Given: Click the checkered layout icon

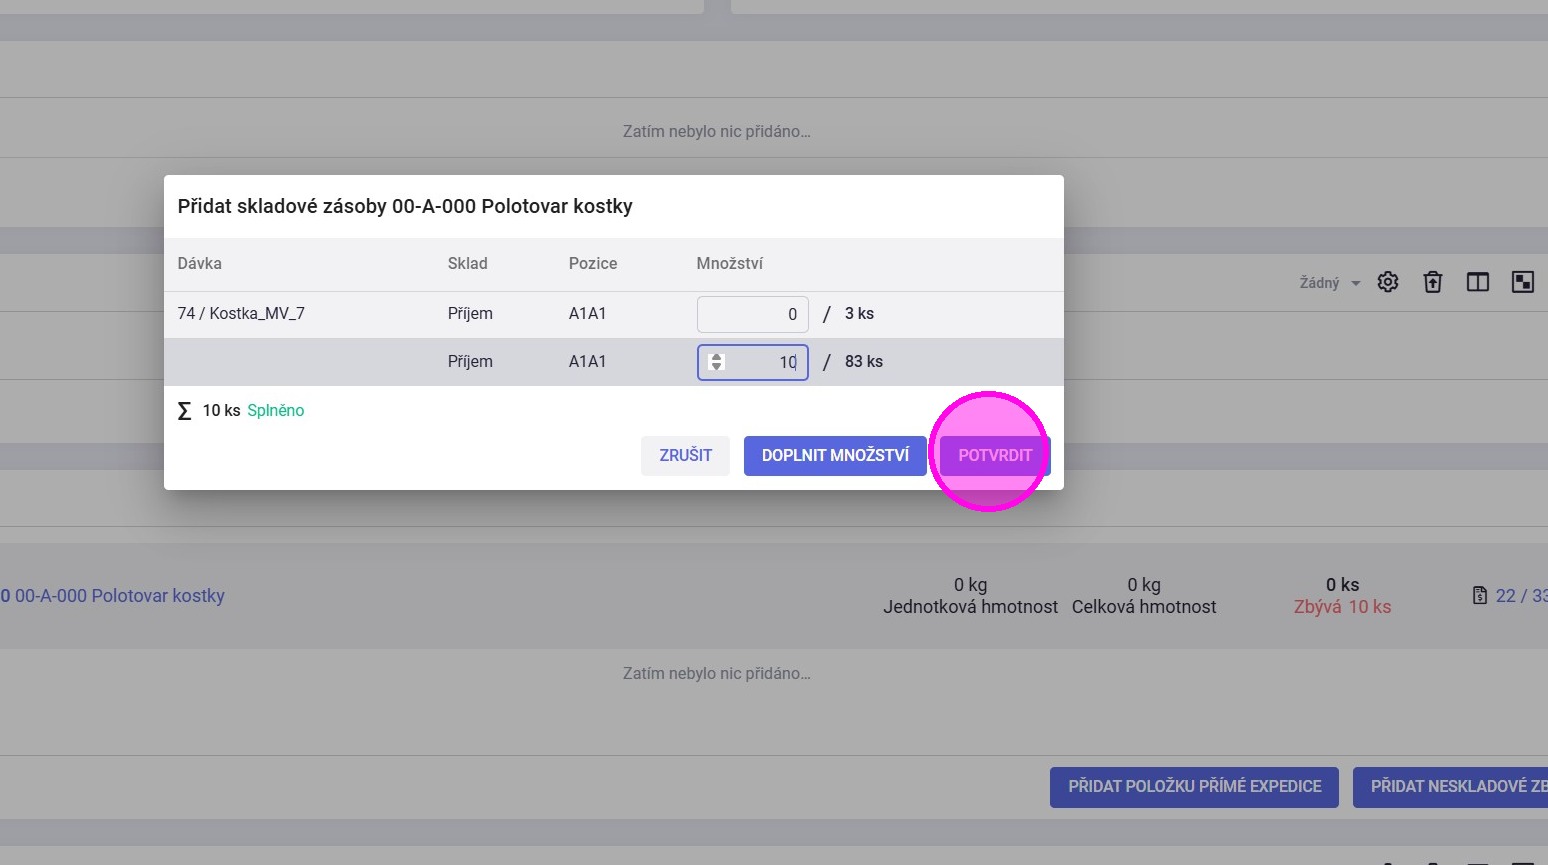Looking at the screenshot, I should (1522, 282).
